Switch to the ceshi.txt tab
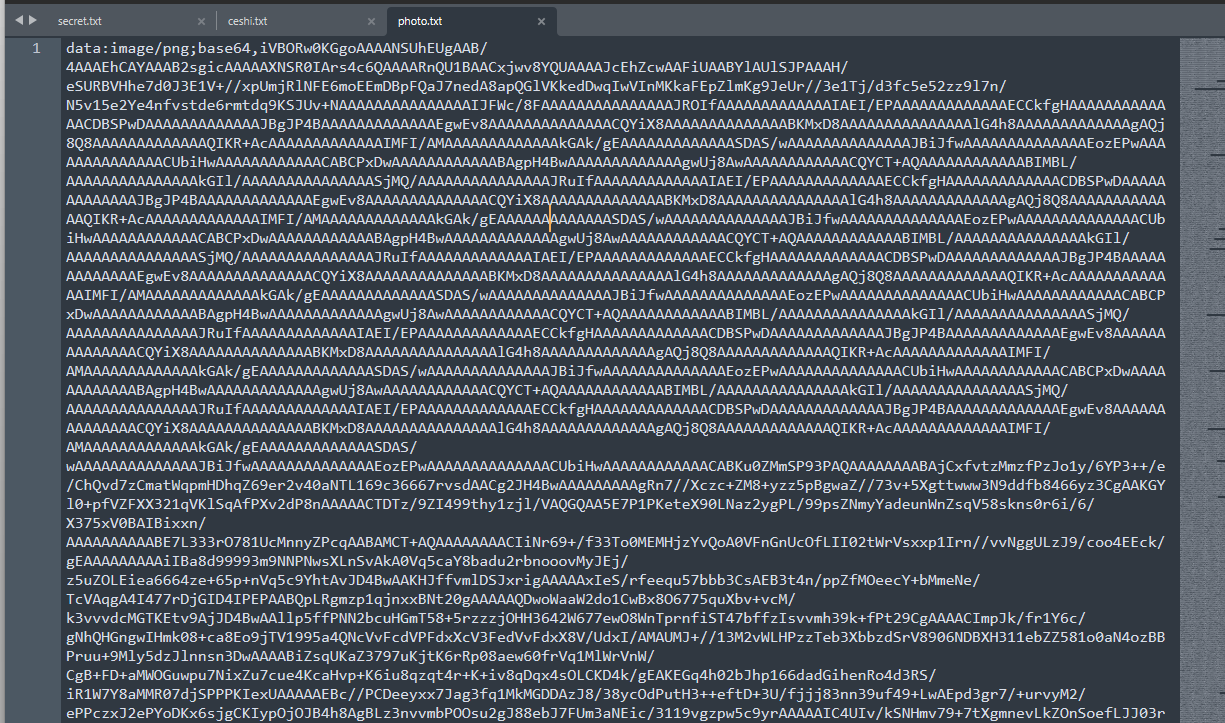Screen dimensions: 1225x723 click(x=248, y=21)
